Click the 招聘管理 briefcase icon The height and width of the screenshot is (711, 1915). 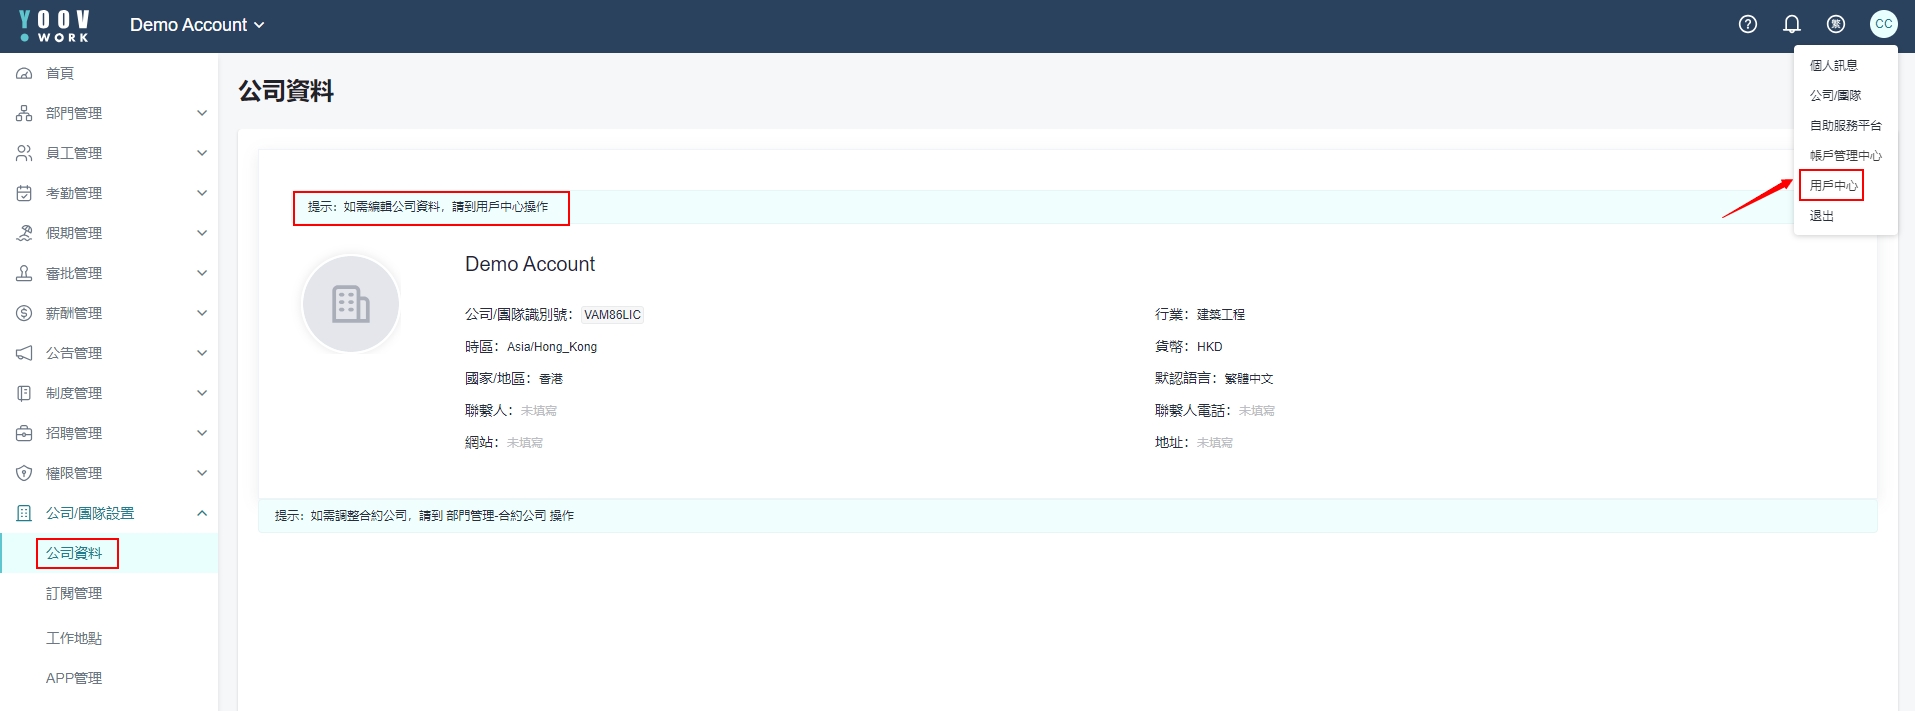click(24, 433)
